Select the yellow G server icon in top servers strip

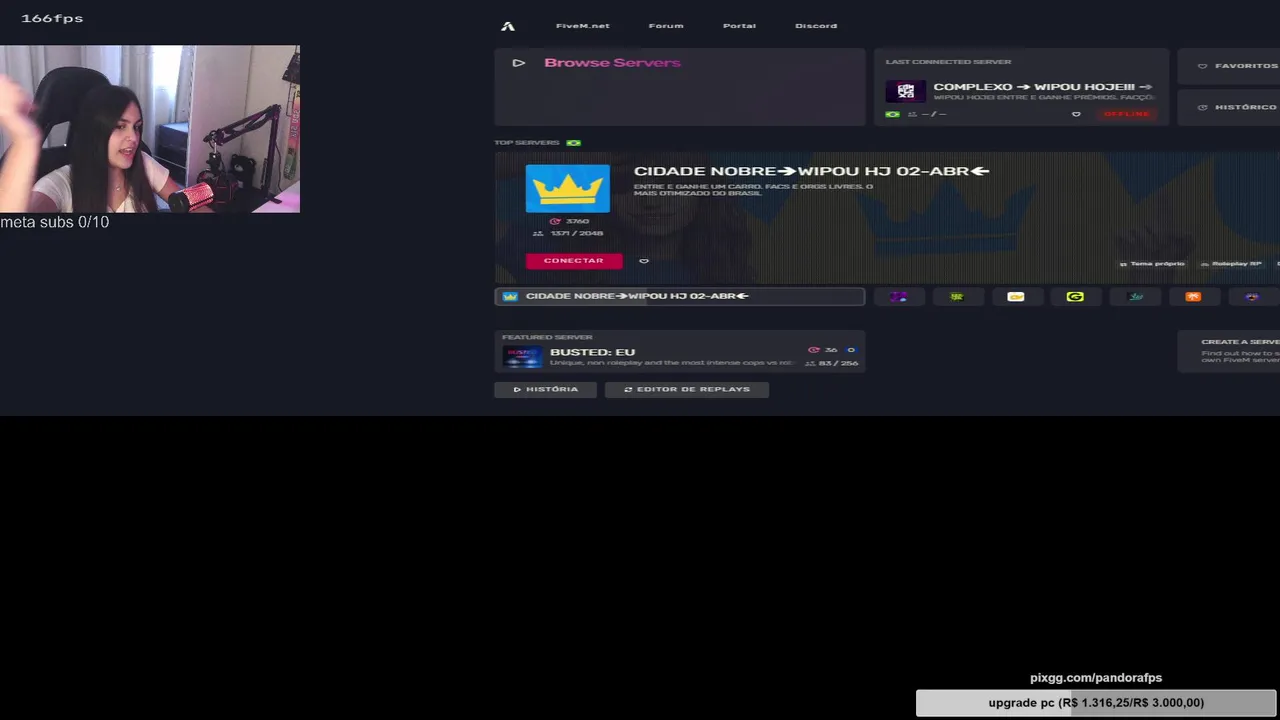pos(1075,297)
